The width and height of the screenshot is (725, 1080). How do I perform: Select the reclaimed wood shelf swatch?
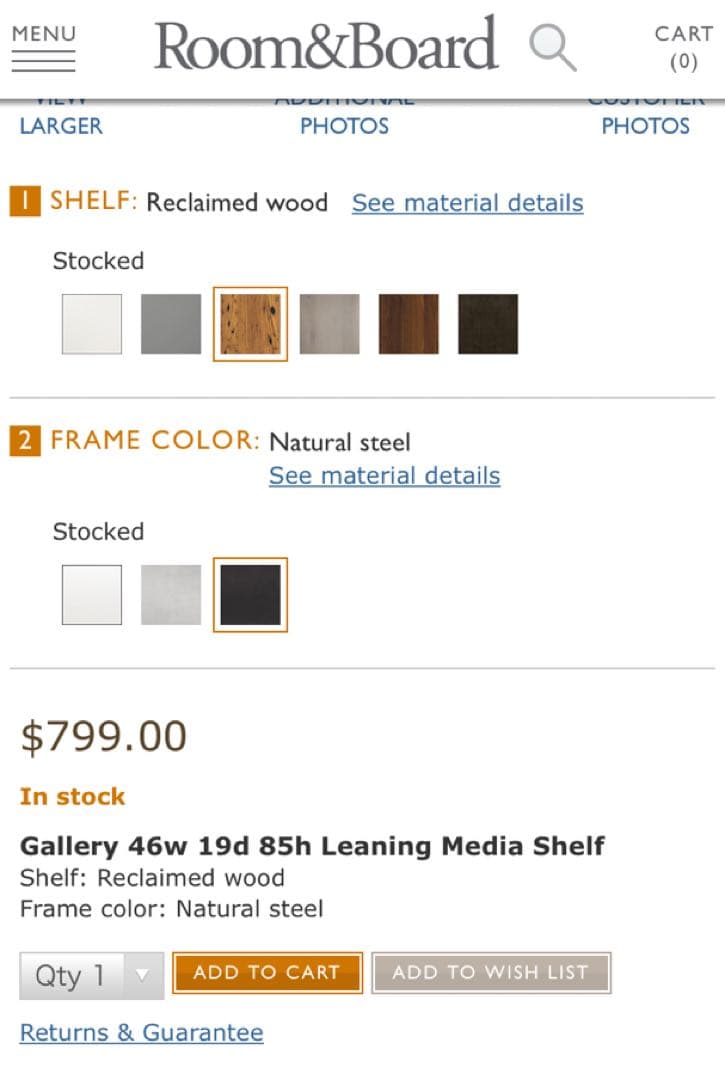pyautogui.click(x=250, y=324)
